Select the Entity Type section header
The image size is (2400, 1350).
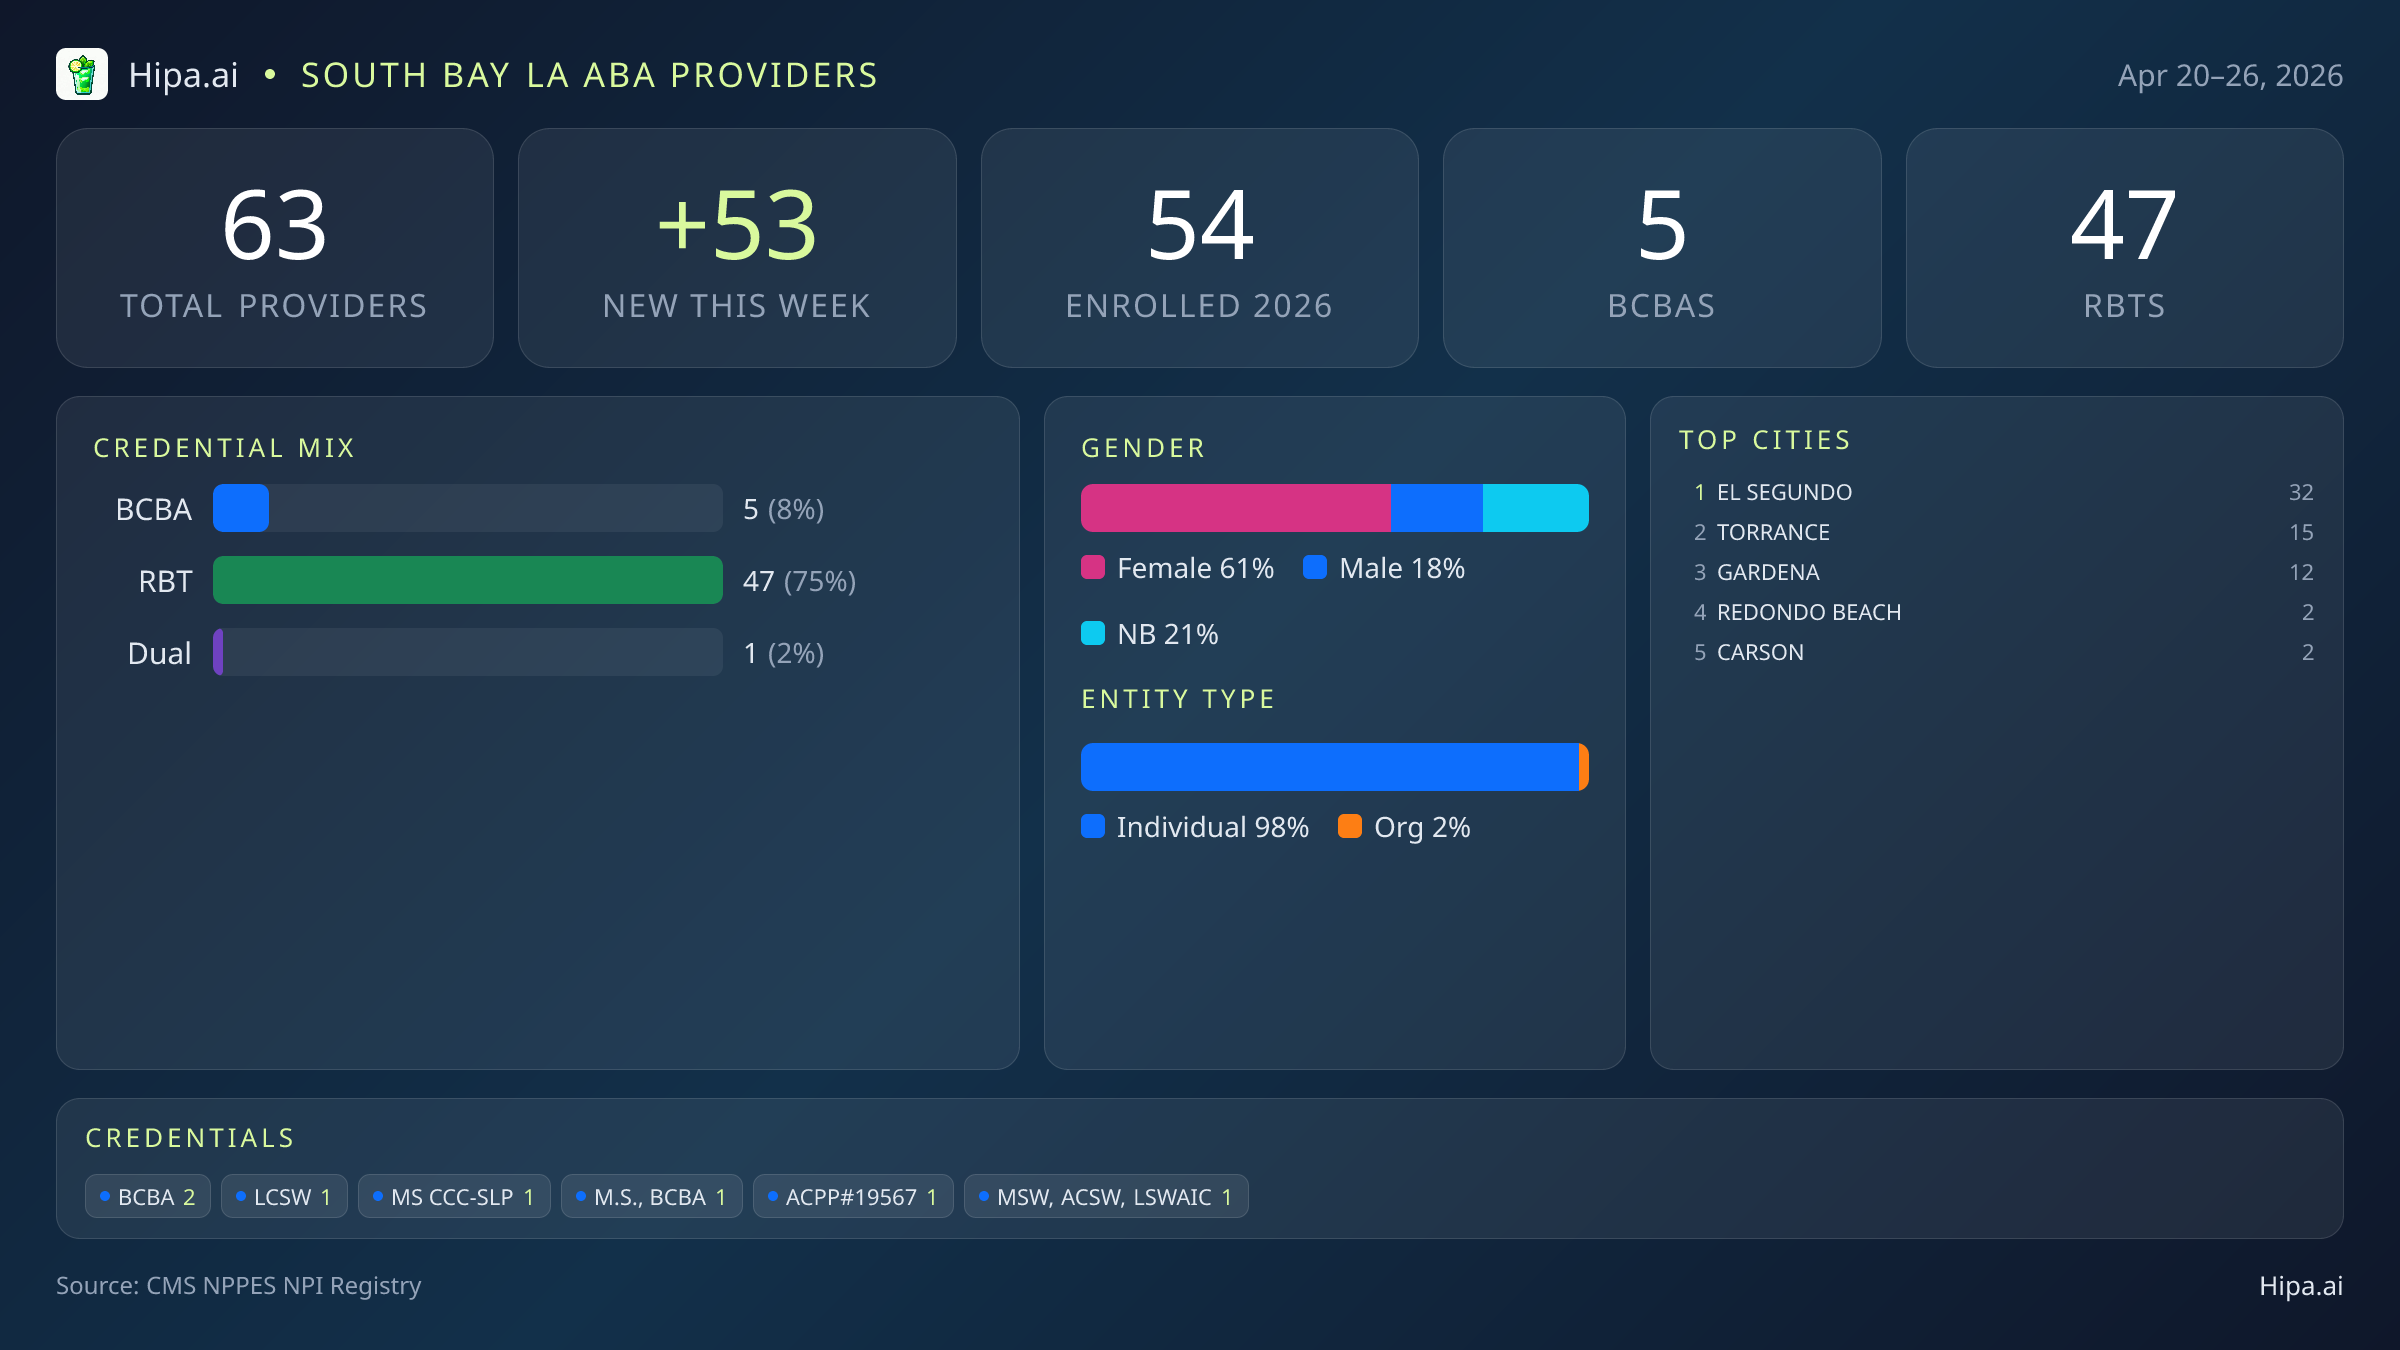1177,698
